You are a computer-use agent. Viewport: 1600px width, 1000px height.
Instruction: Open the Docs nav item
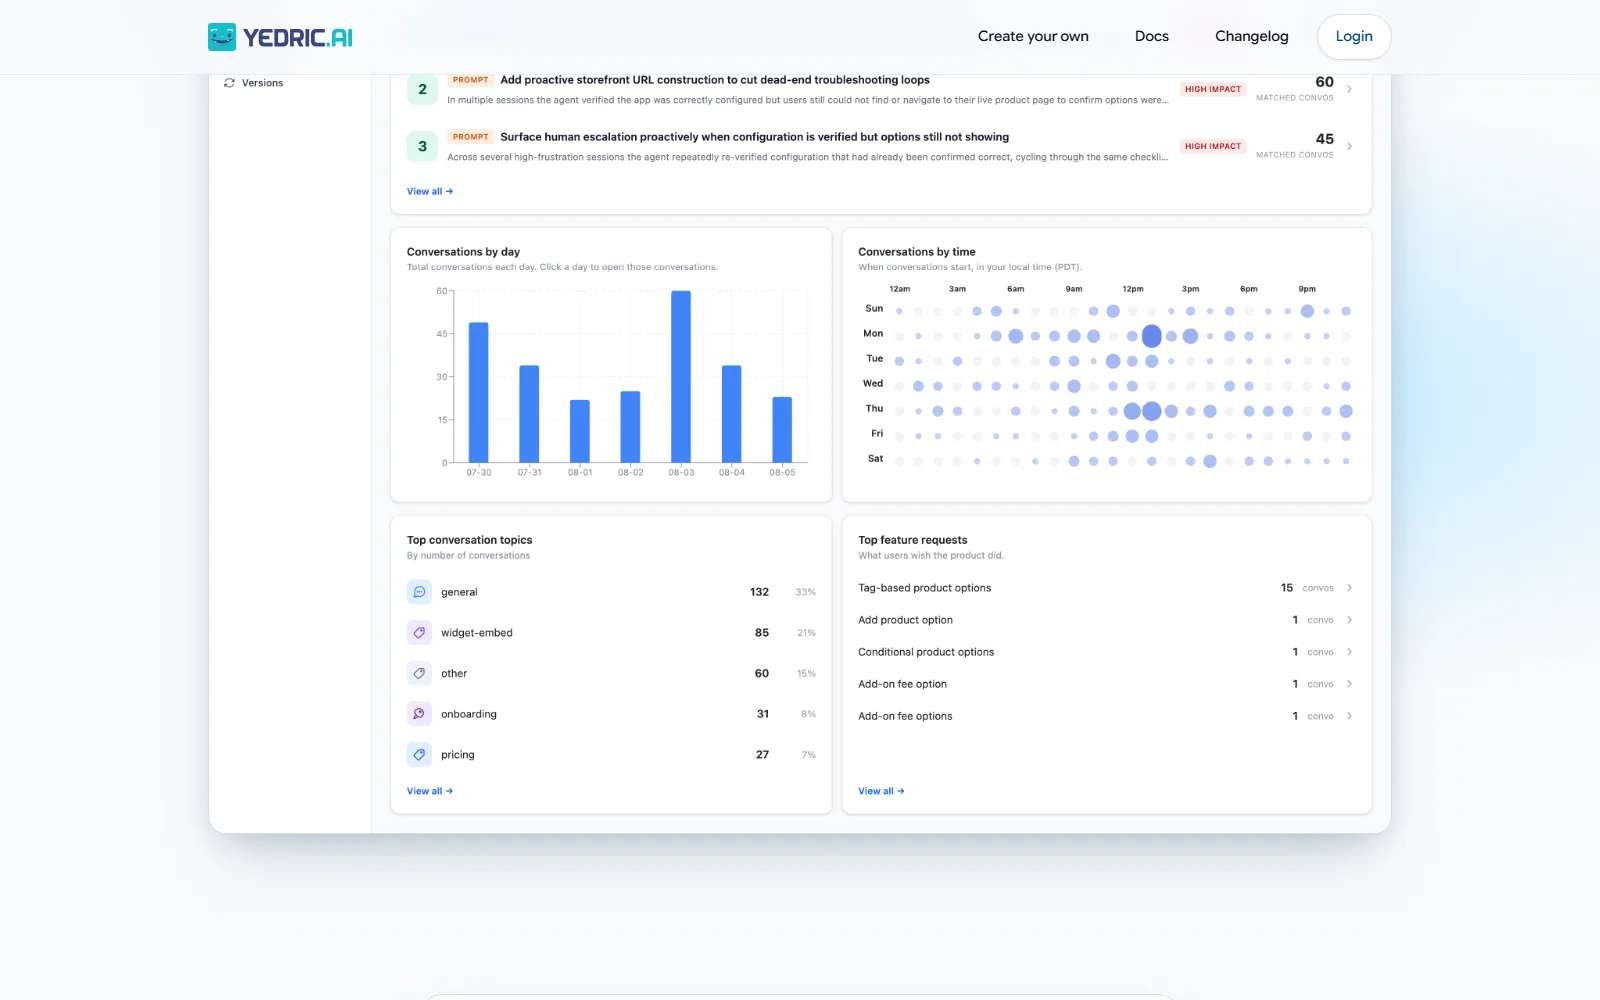[x=1151, y=36]
